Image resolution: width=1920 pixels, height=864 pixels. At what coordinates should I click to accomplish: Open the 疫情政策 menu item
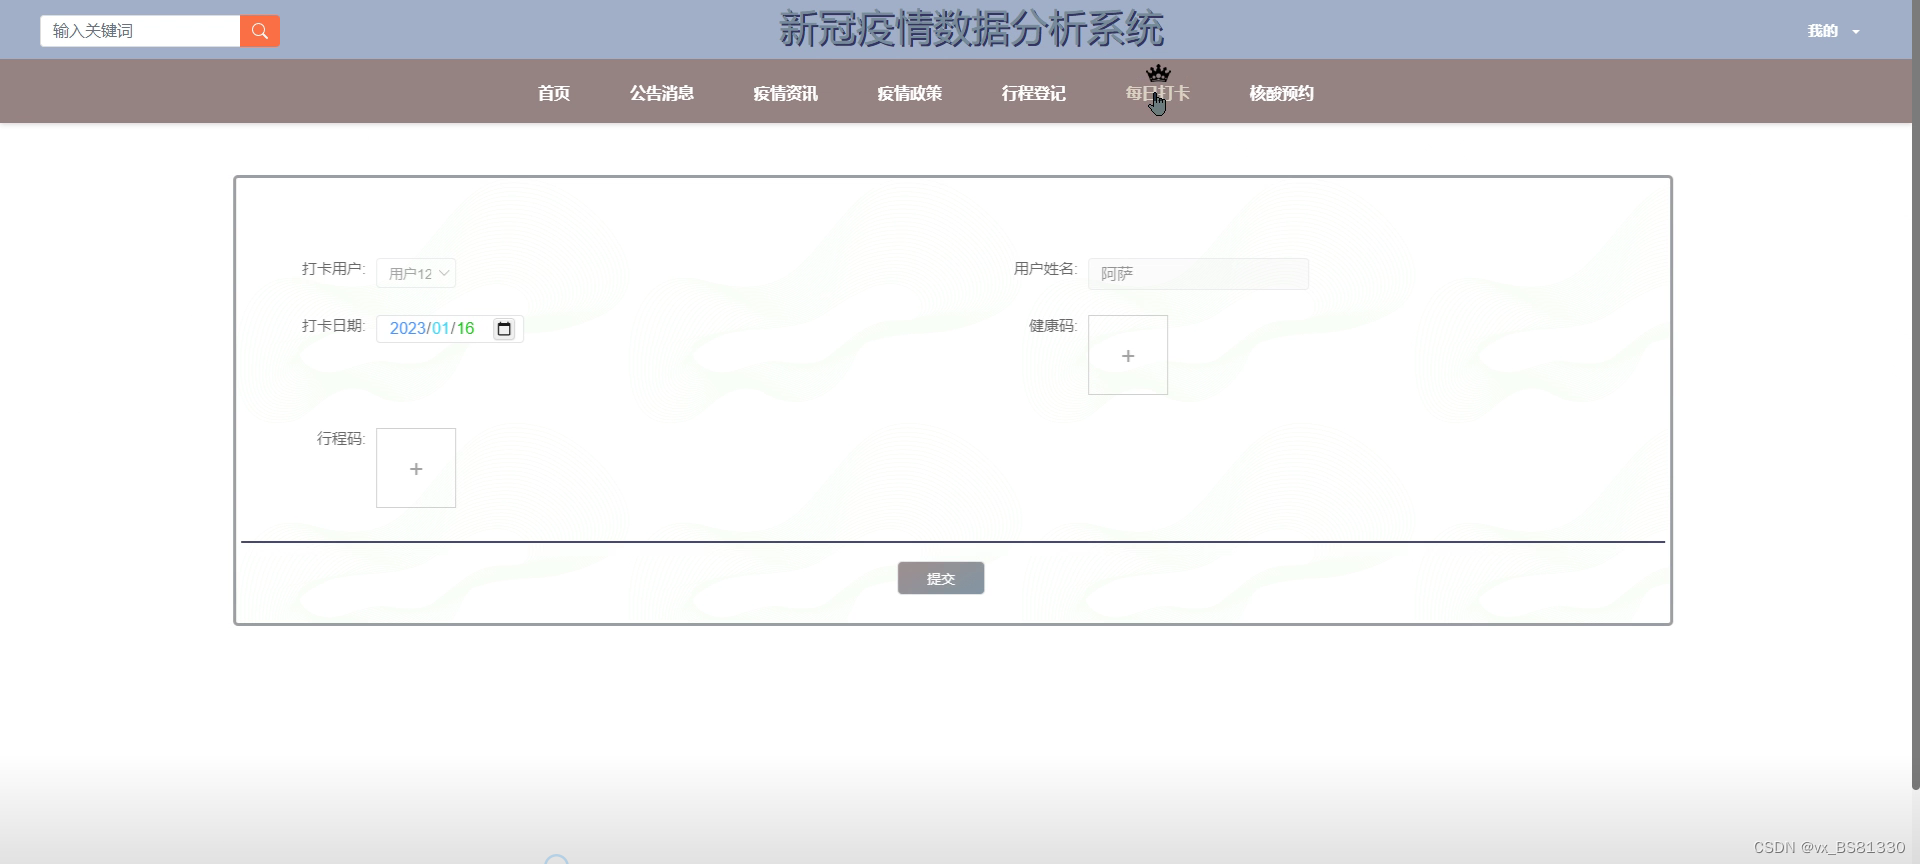pyautogui.click(x=910, y=93)
